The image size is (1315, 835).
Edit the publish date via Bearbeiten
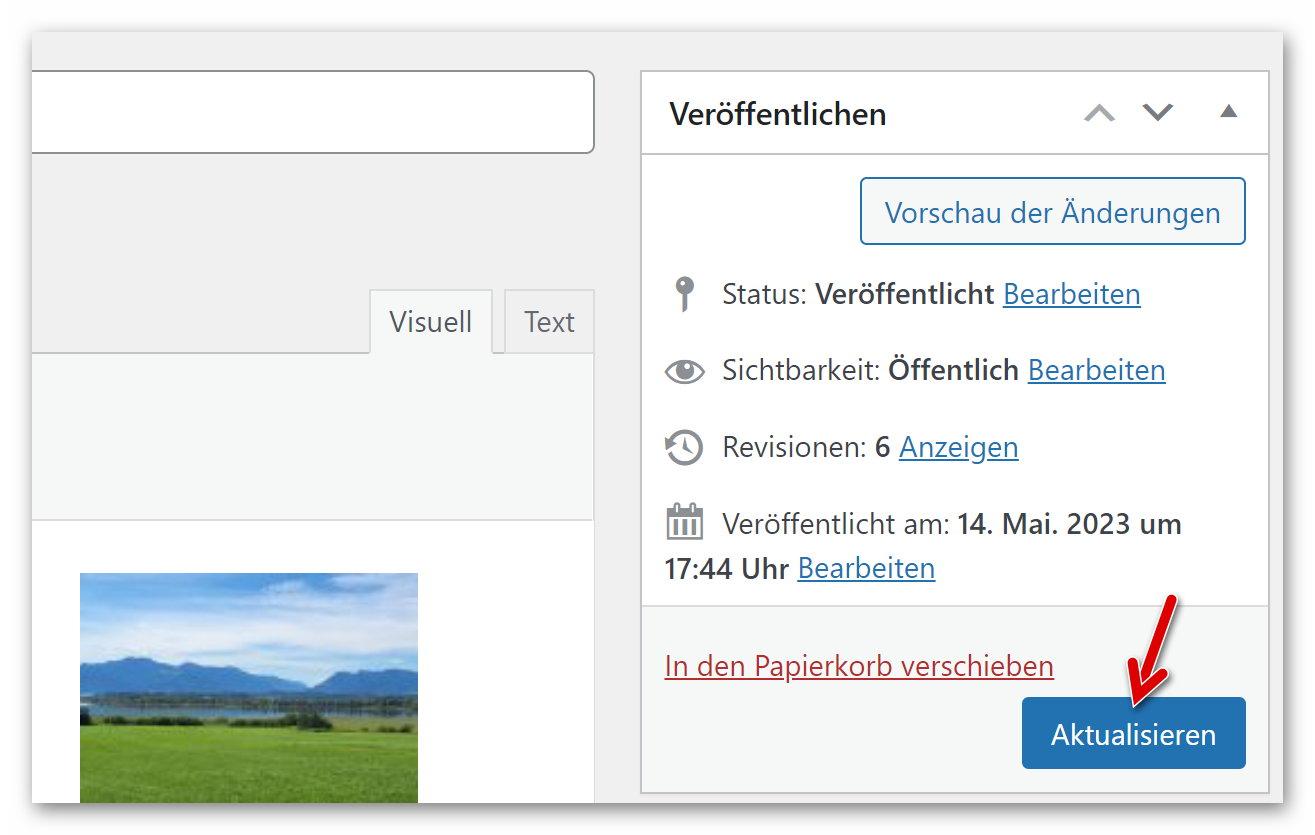click(x=866, y=568)
